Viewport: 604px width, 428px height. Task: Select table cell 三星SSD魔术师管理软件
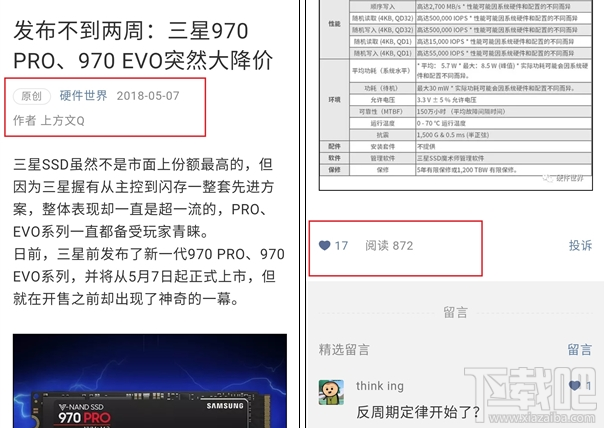tap(450, 158)
